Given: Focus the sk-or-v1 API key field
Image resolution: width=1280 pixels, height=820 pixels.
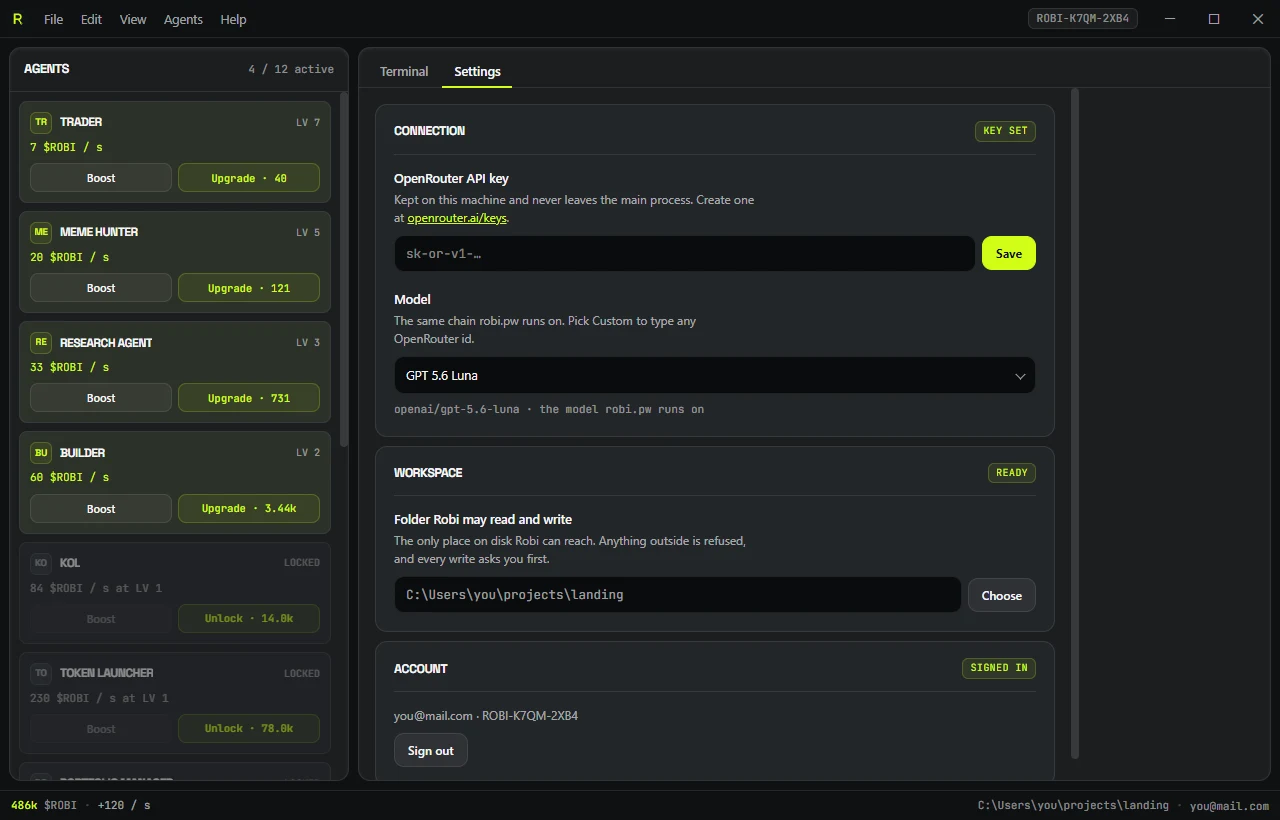Looking at the screenshot, I should [x=685, y=253].
